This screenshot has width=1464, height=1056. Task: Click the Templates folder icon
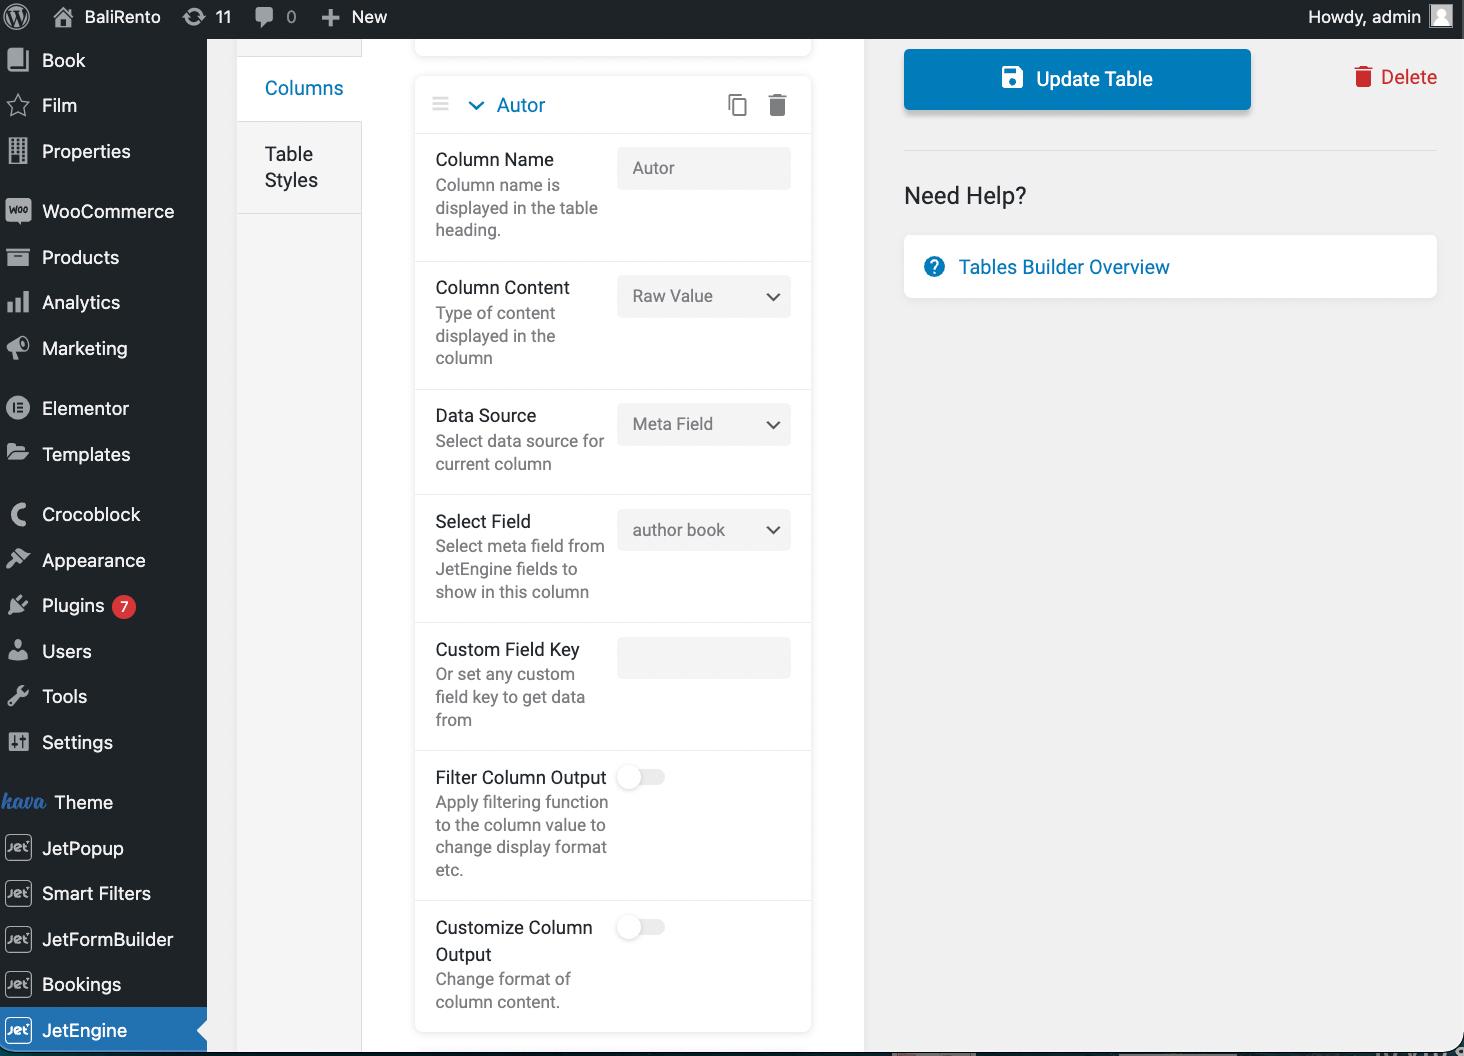(18, 453)
